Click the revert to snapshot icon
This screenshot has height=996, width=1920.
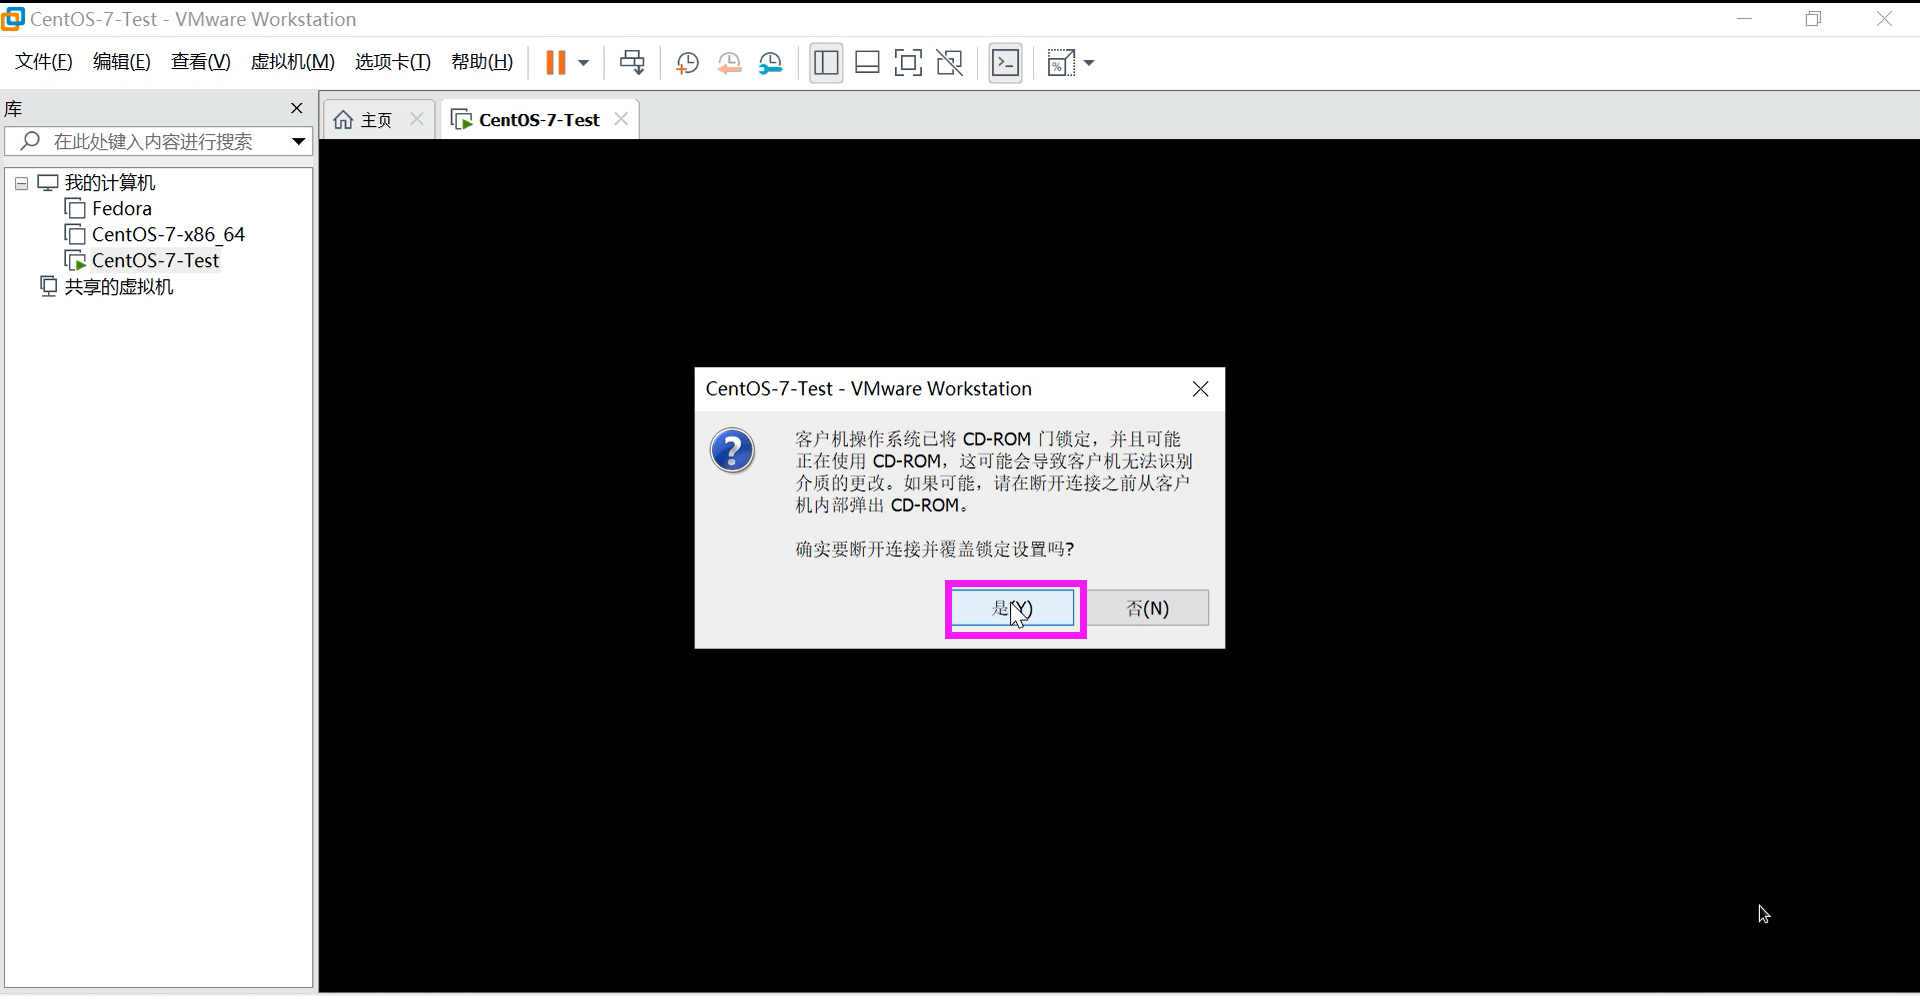click(x=729, y=63)
